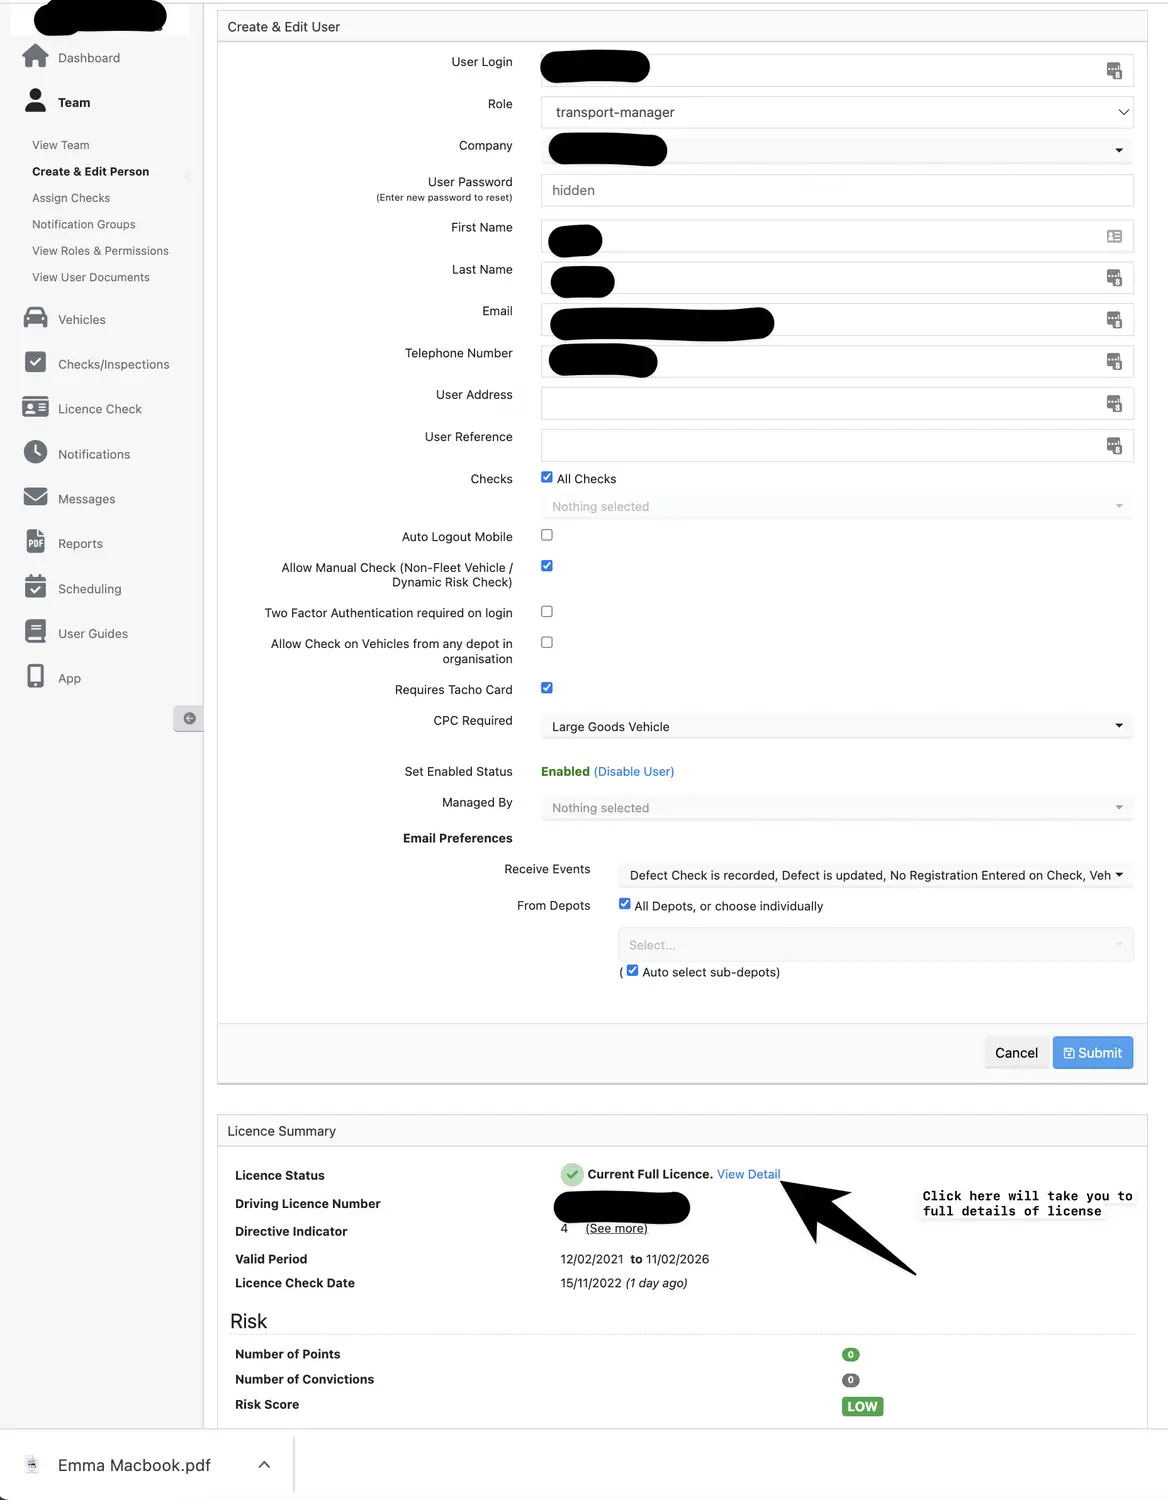The width and height of the screenshot is (1168, 1500).
Task: Click the LOW risk score badge
Action: (861, 1406)
